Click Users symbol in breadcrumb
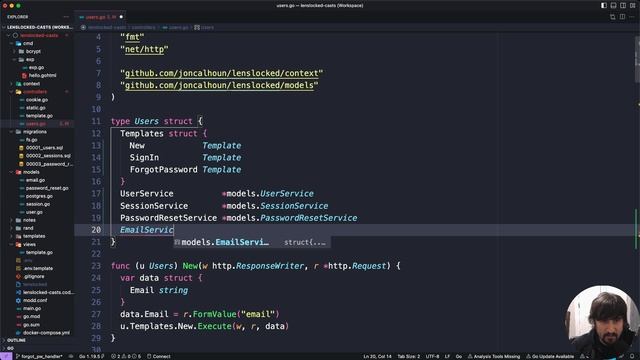 click(204, 27)
